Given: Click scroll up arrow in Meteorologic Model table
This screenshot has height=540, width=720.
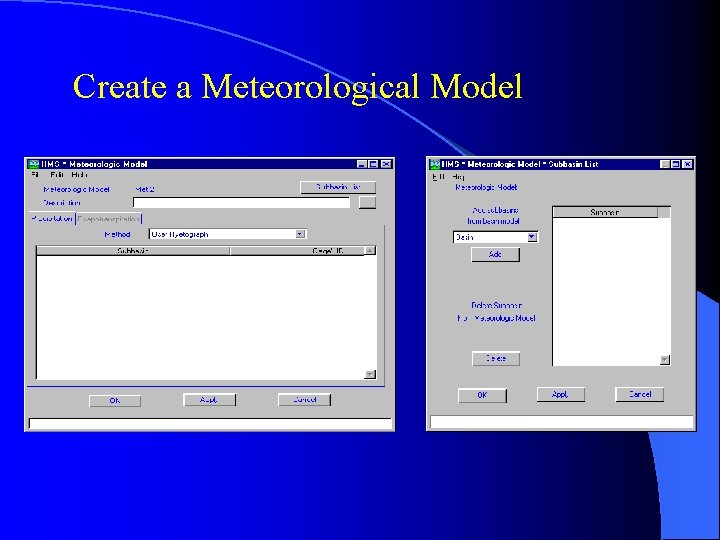Looking at the screenshot, I should pos(370,250).
